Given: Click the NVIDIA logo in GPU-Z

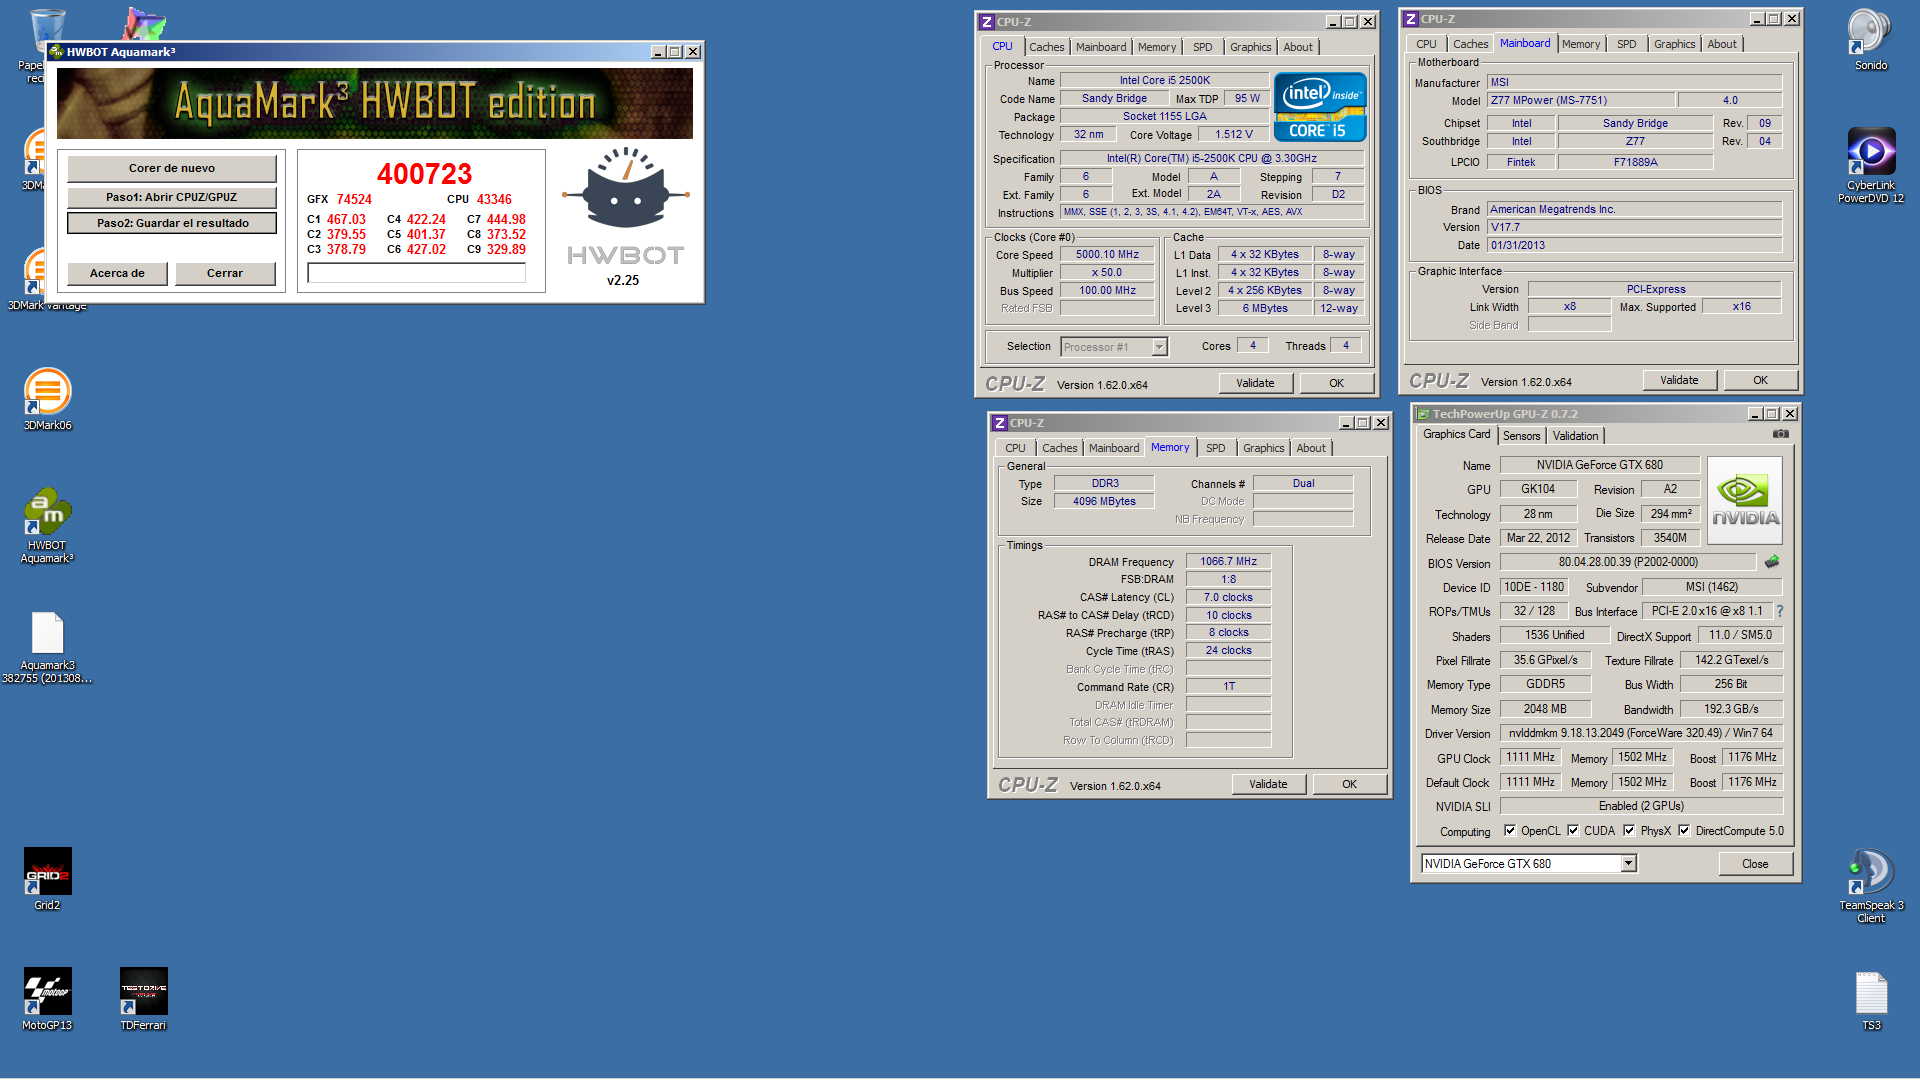Looking at the screenshot, I should coord(1745,500).
